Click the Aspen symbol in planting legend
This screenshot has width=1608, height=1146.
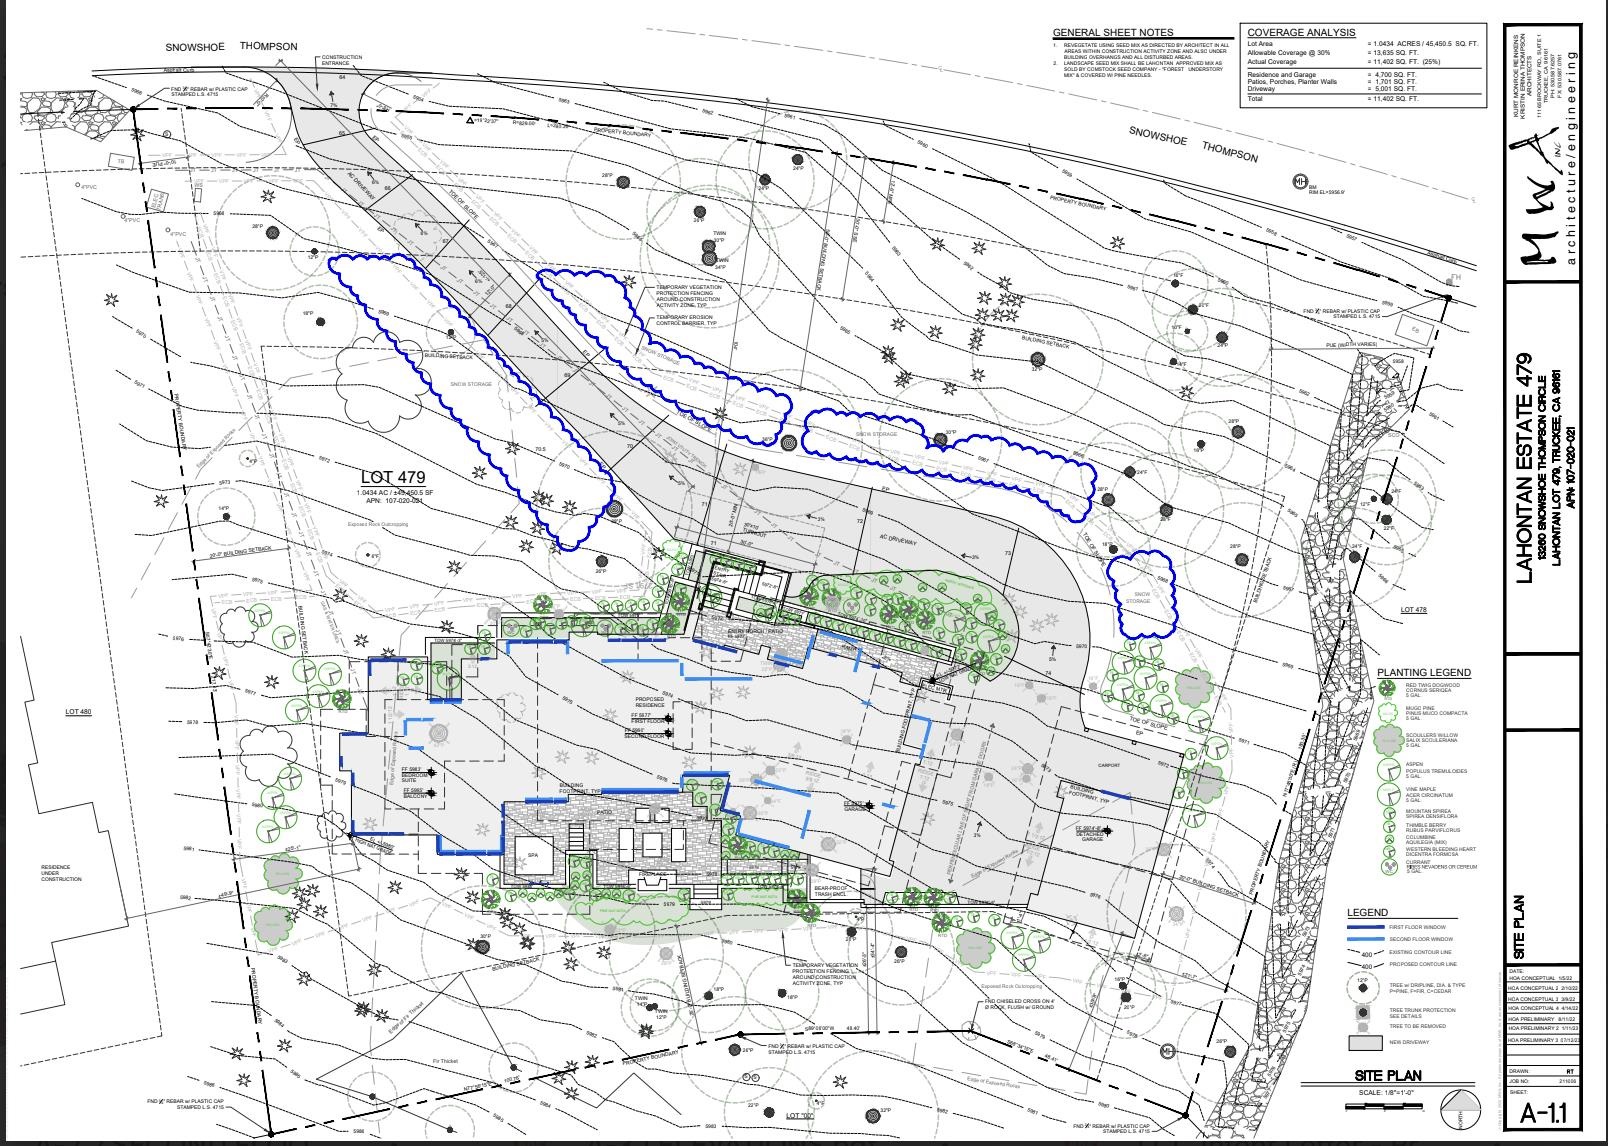point(1387,769)
